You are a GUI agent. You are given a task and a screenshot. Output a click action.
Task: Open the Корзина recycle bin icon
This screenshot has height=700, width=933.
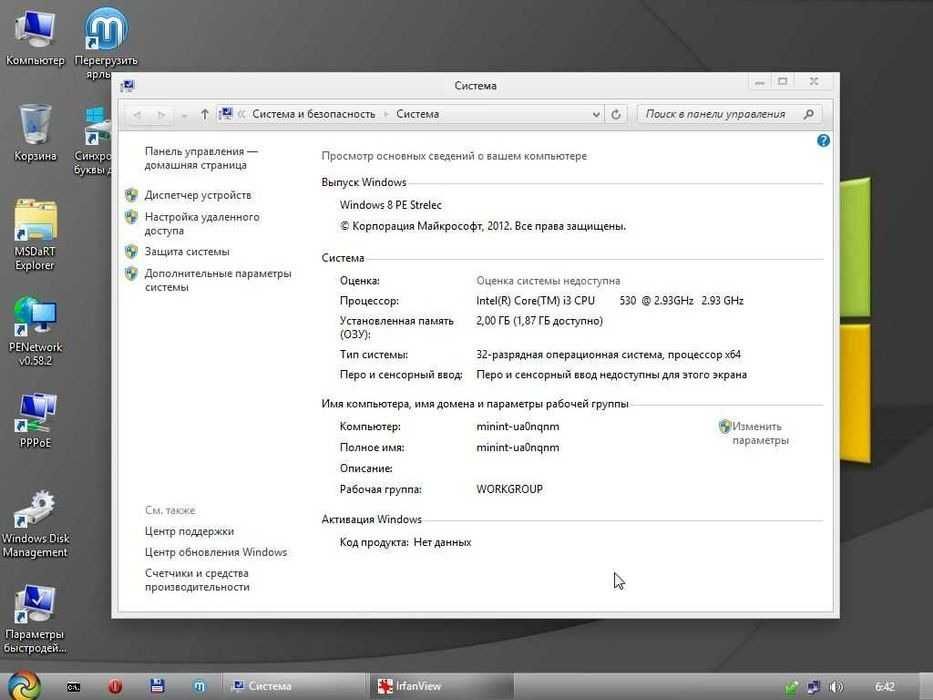pyautogui.click(x=35, y=133)
